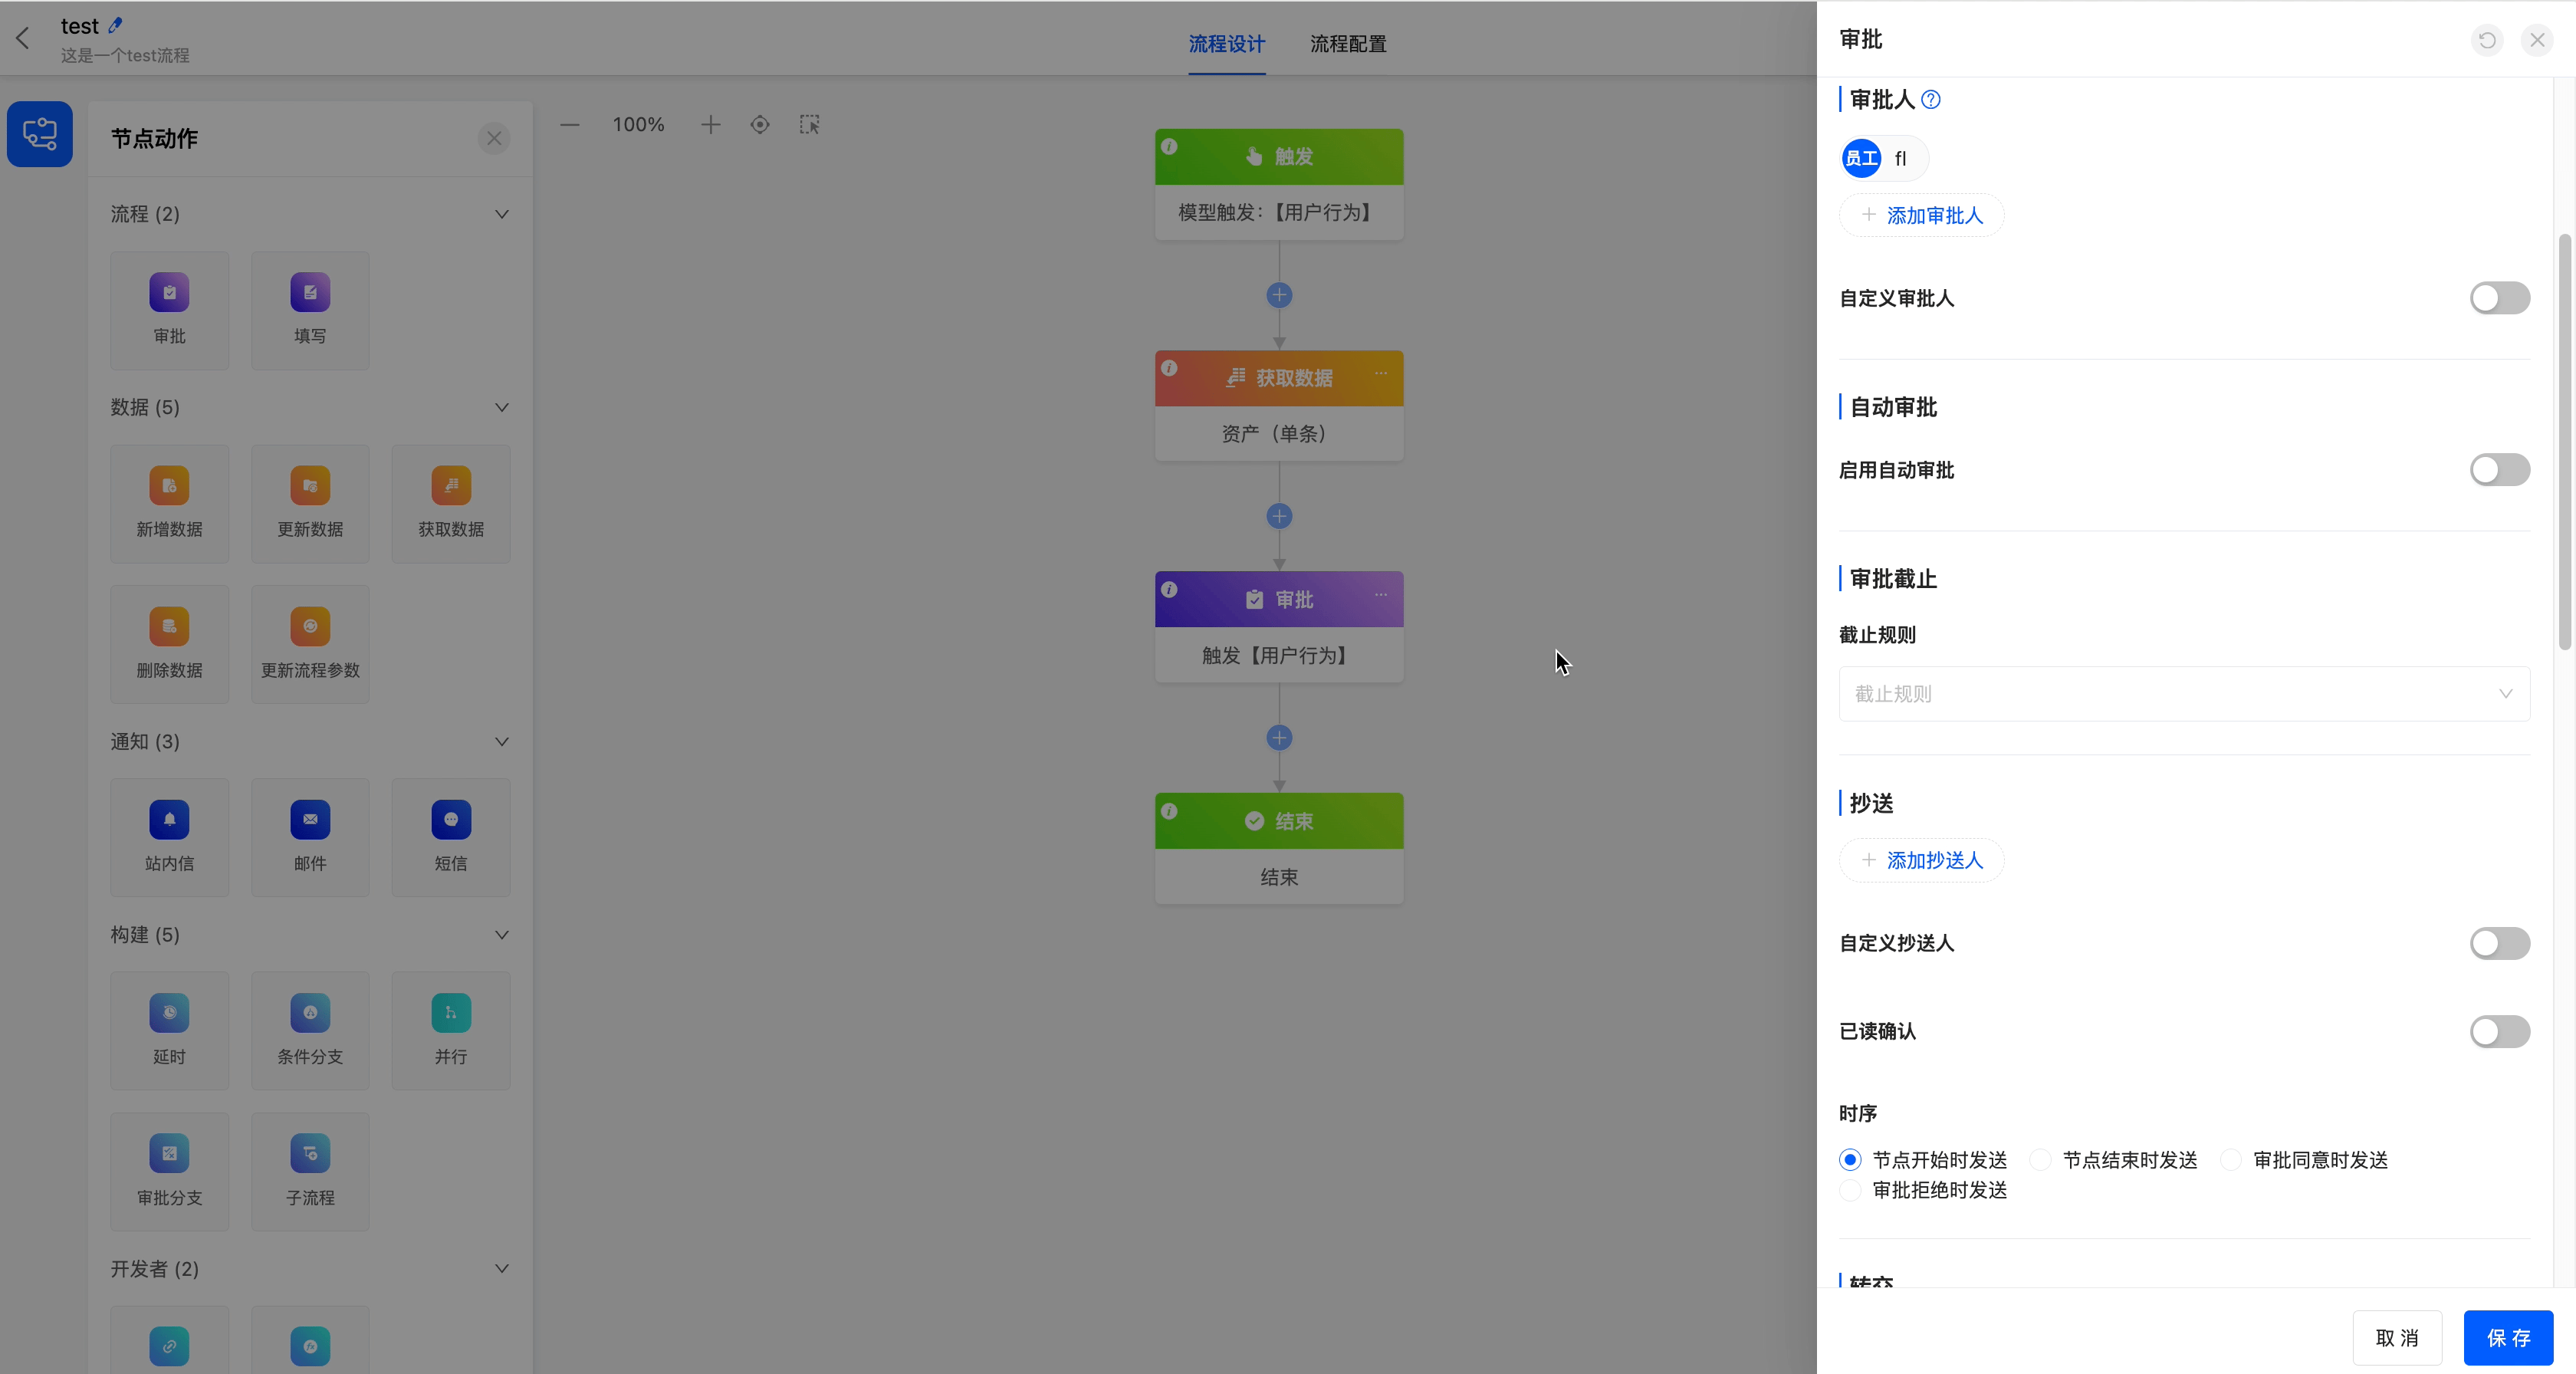The image size is (2576, 1374).
Task: Click the 资产（单条） node body
Action: tap(1279, 434)
